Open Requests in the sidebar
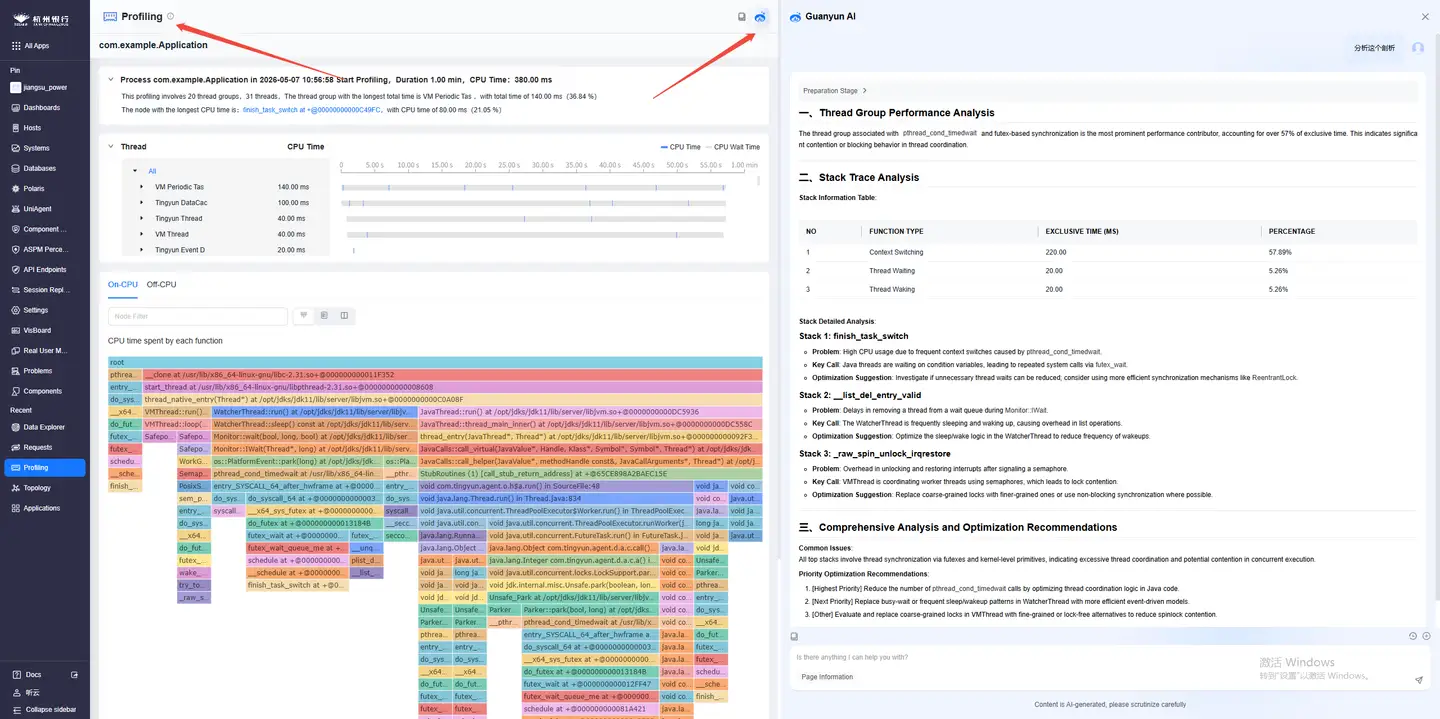This screenshot has height=719, width=1440. (x=38, y=447)
